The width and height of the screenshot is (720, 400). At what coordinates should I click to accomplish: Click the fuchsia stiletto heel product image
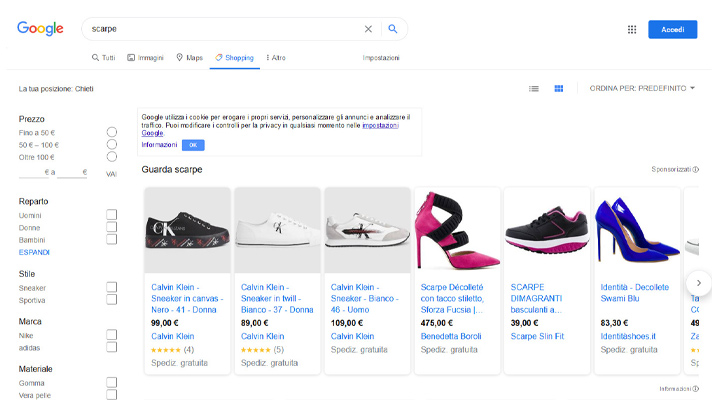click(x=457, y=230)
